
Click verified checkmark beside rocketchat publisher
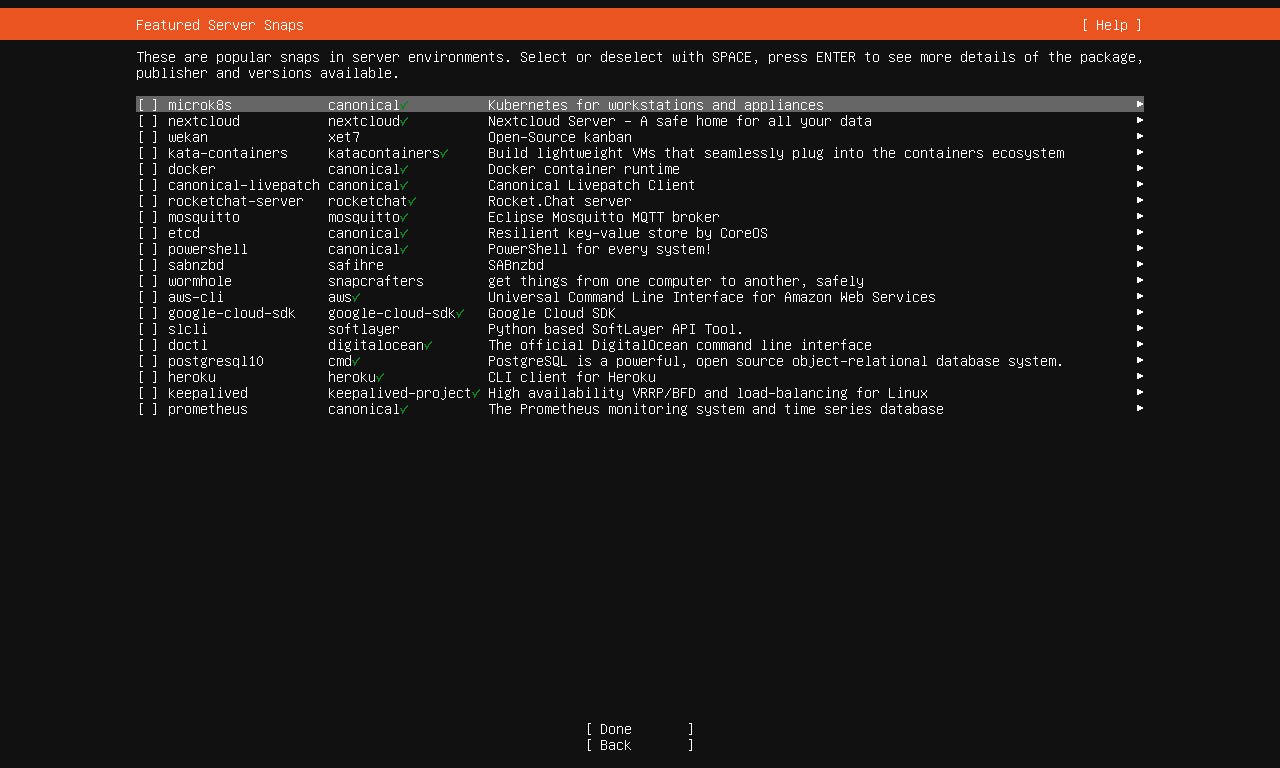tap(412, 201)
